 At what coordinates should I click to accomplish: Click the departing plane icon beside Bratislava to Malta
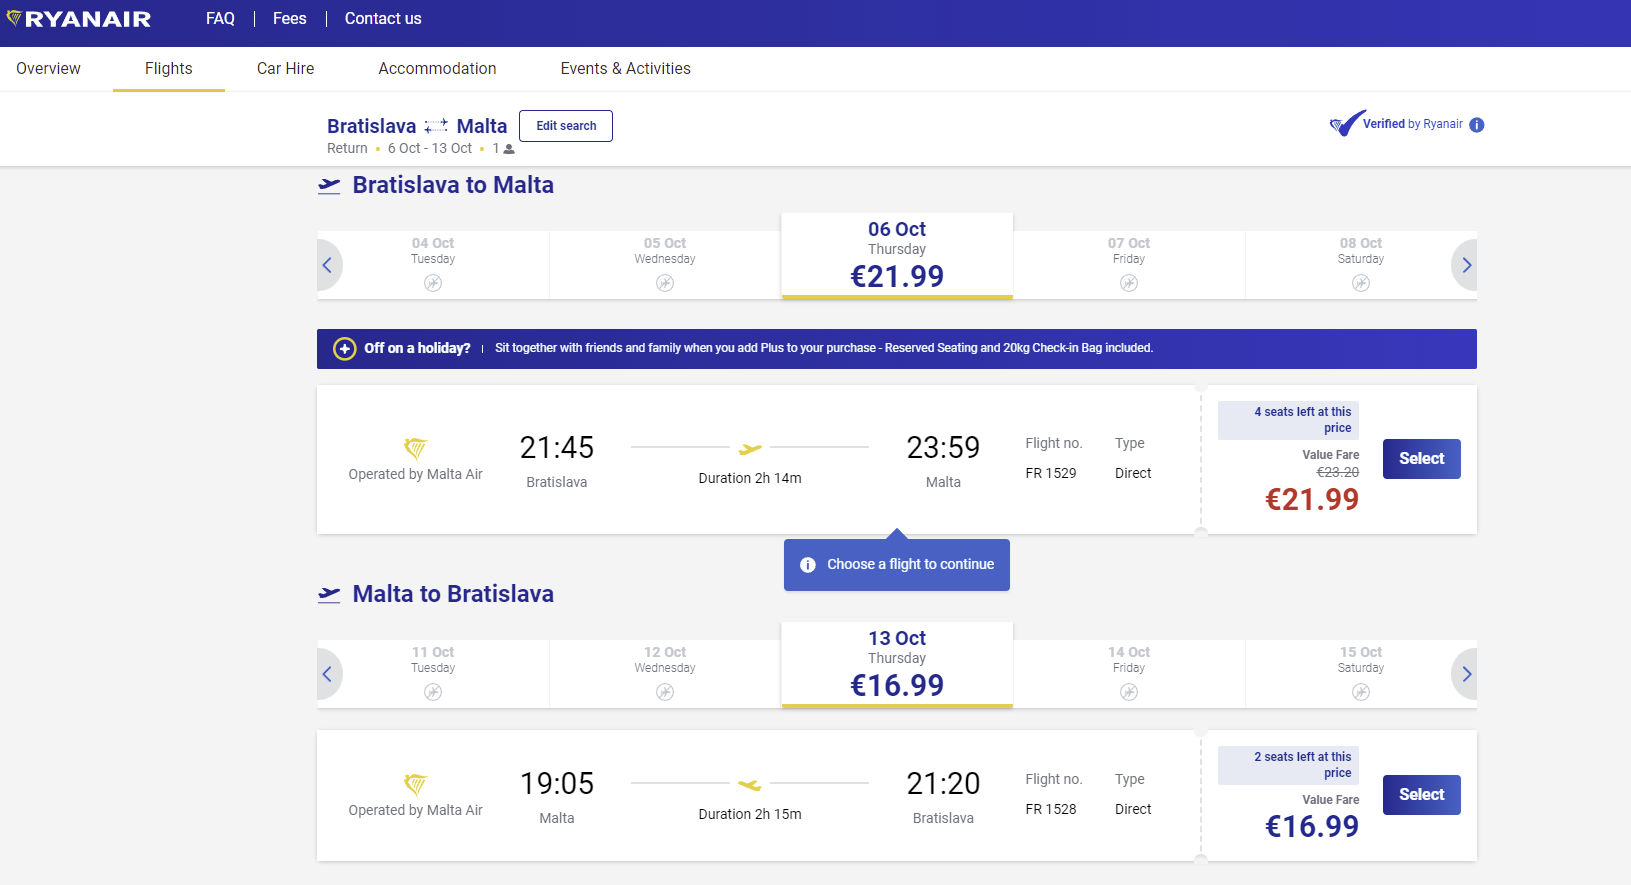(329, 186)
